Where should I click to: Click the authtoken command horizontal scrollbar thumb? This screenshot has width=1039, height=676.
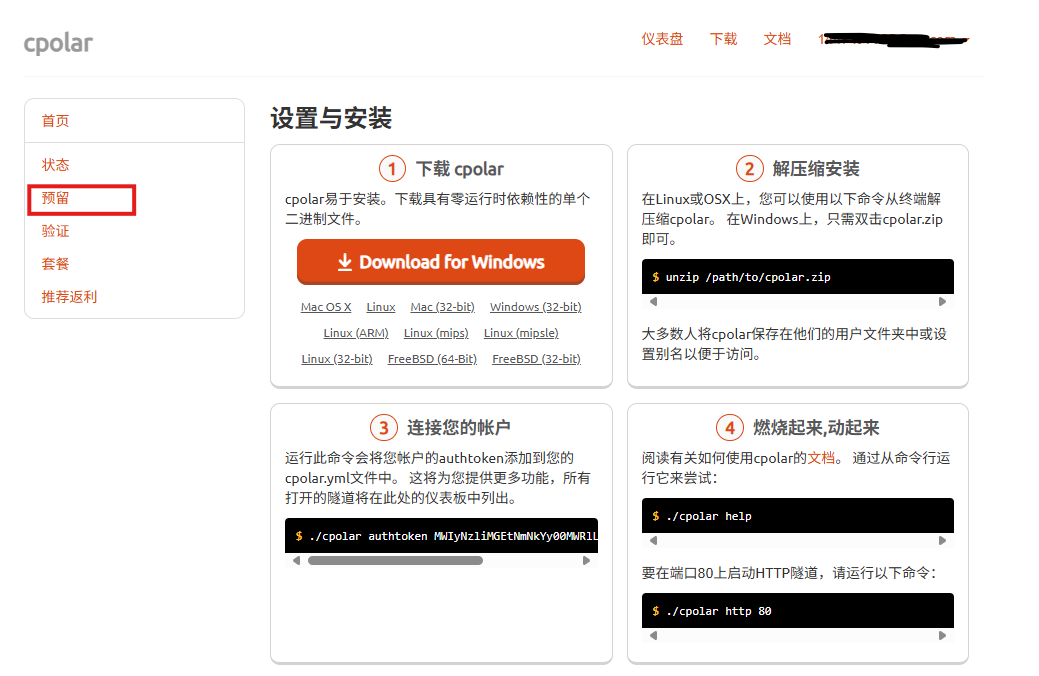coord(396,561)
